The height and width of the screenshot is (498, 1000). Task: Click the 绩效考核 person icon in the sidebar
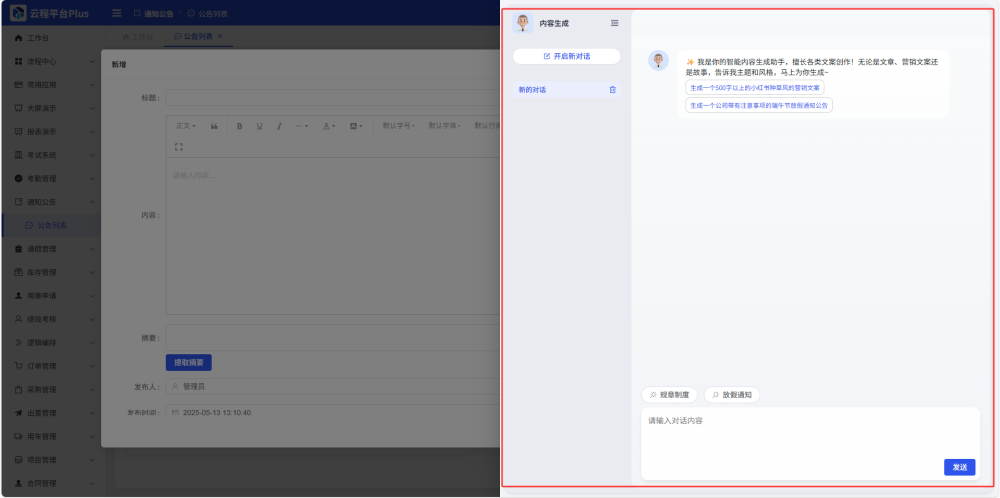18,319
